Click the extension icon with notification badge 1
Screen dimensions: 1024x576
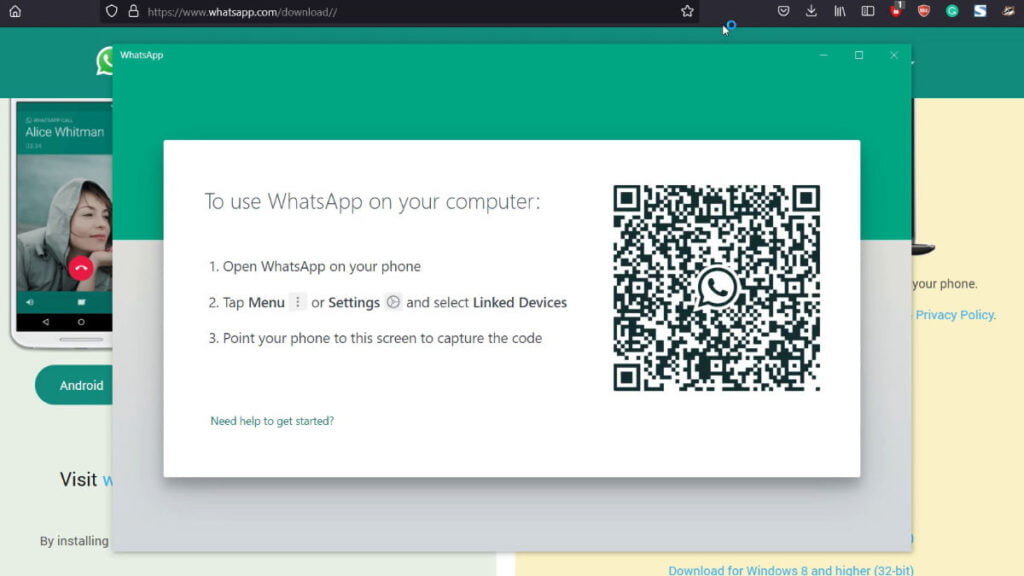coord(897,11)
